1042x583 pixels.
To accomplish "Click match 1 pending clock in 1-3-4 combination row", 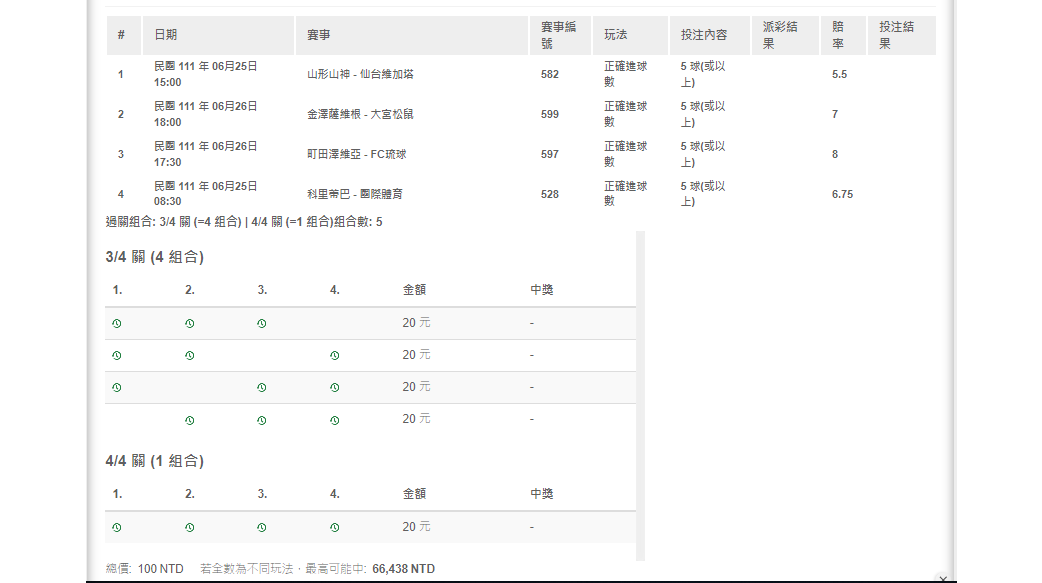I will pos(117,388).
